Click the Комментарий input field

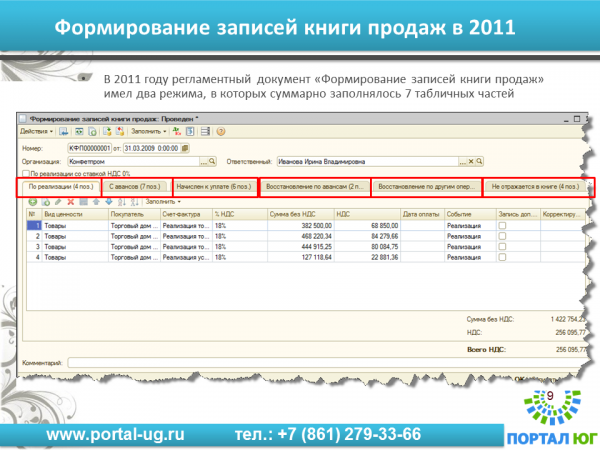pos(325,362)
